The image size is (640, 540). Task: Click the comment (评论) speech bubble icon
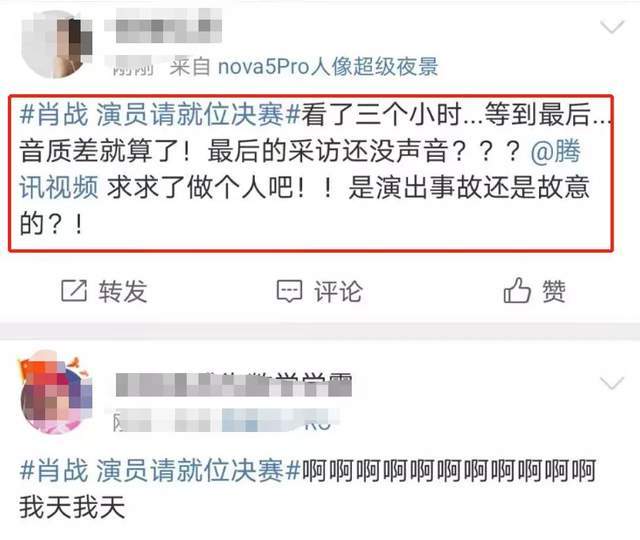pos(289,291)
